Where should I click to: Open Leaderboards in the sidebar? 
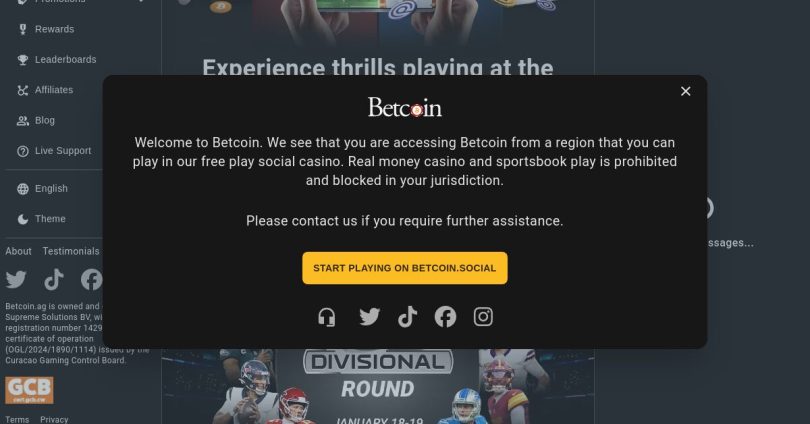(54, 60)
